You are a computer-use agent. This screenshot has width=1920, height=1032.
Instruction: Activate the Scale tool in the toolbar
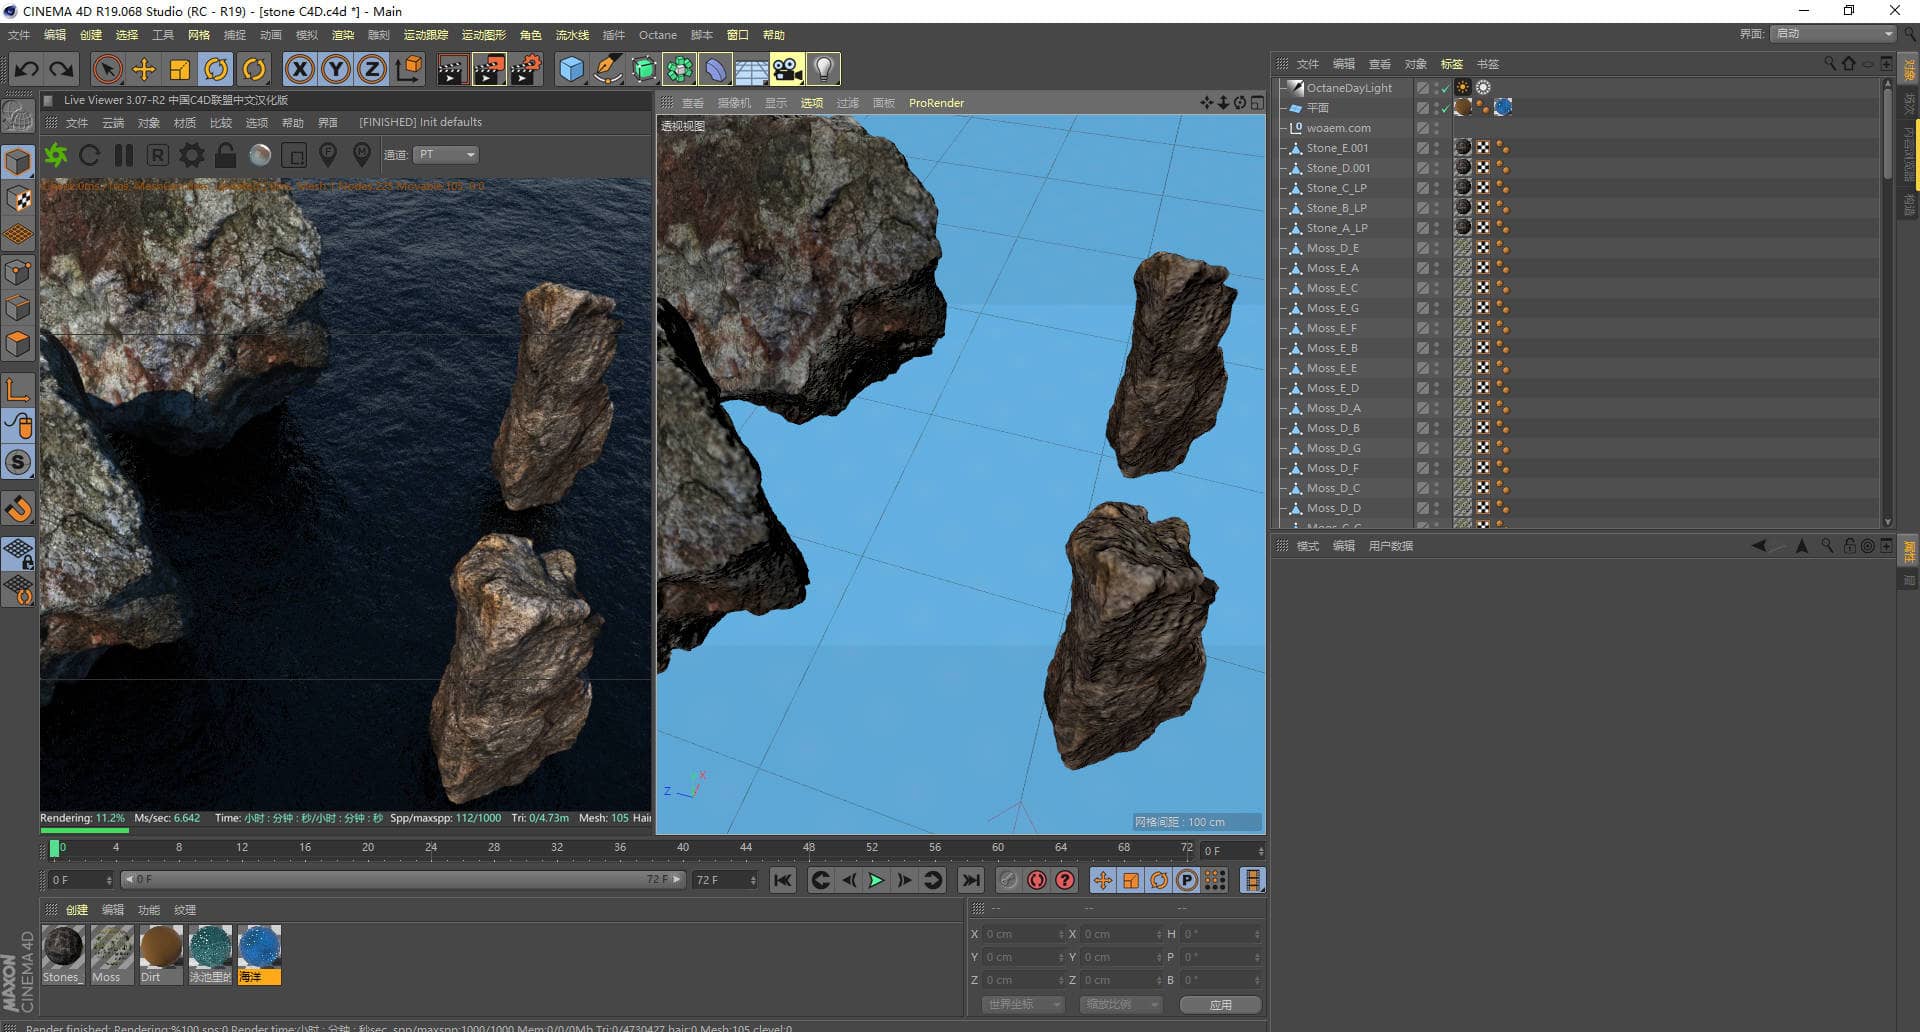(x=180, y=69)
